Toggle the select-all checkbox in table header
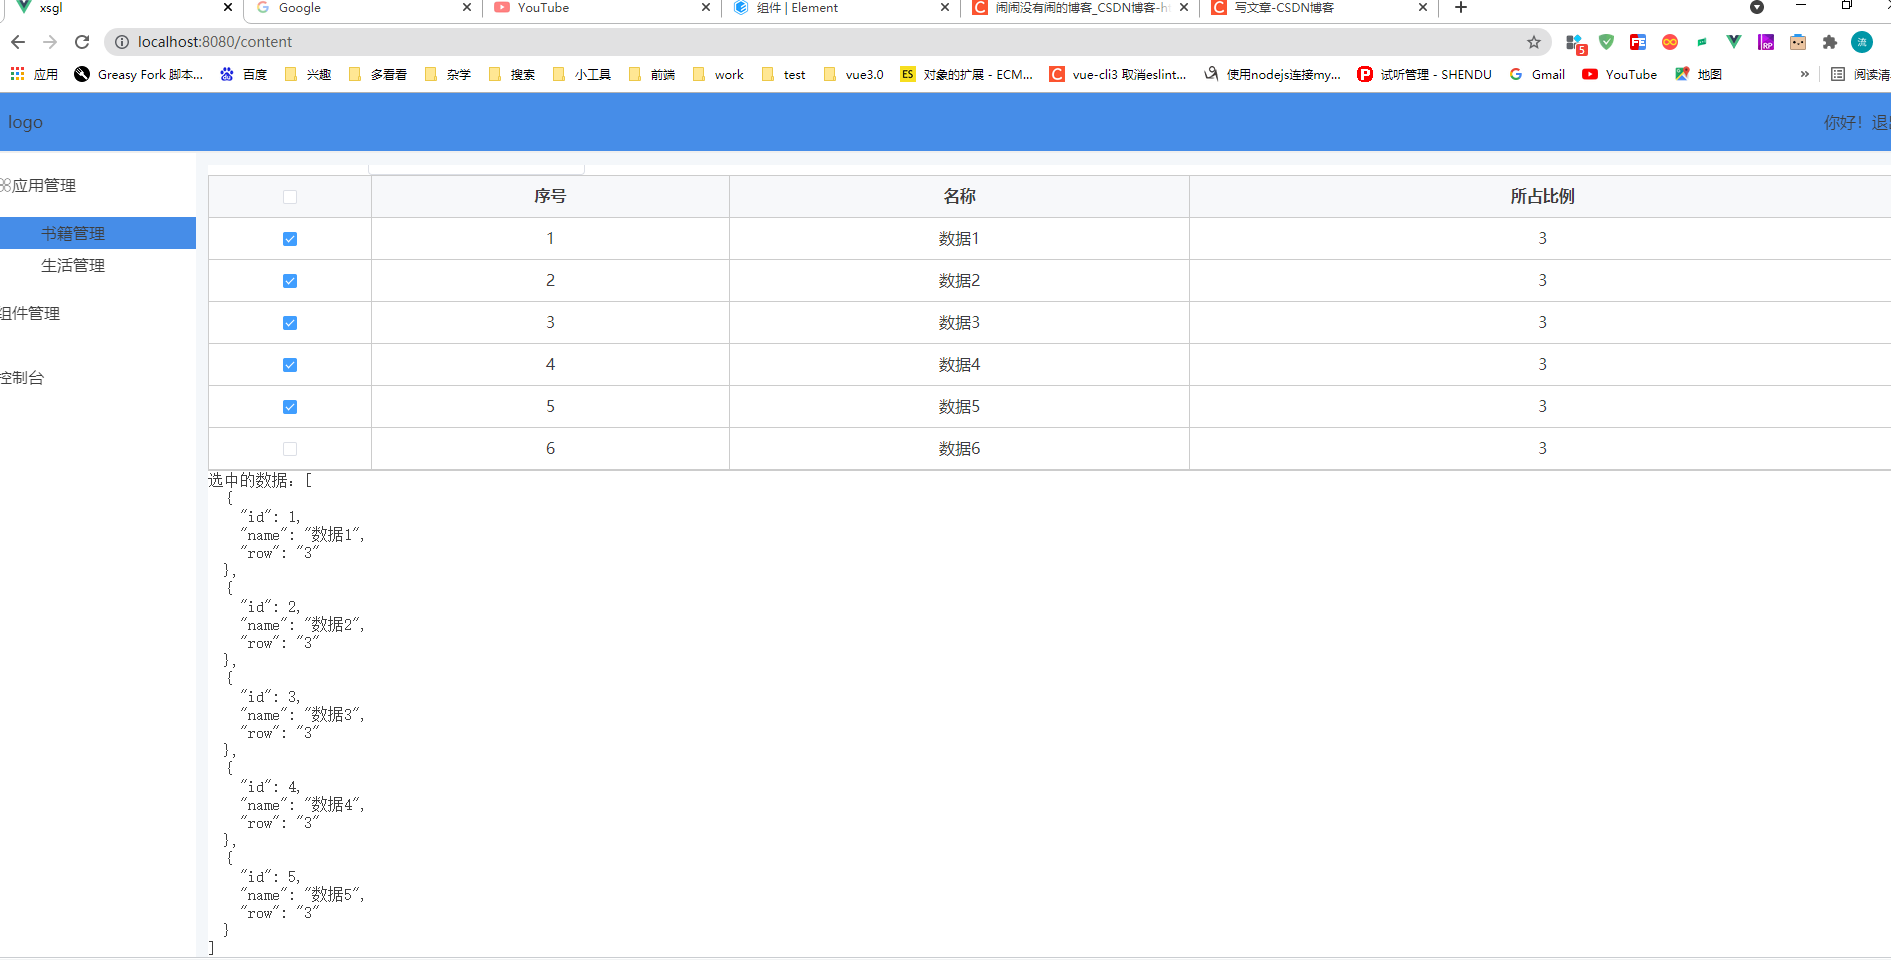Image resolution: width=1891 pixels, height=960 pixels. tap(289, 197)
